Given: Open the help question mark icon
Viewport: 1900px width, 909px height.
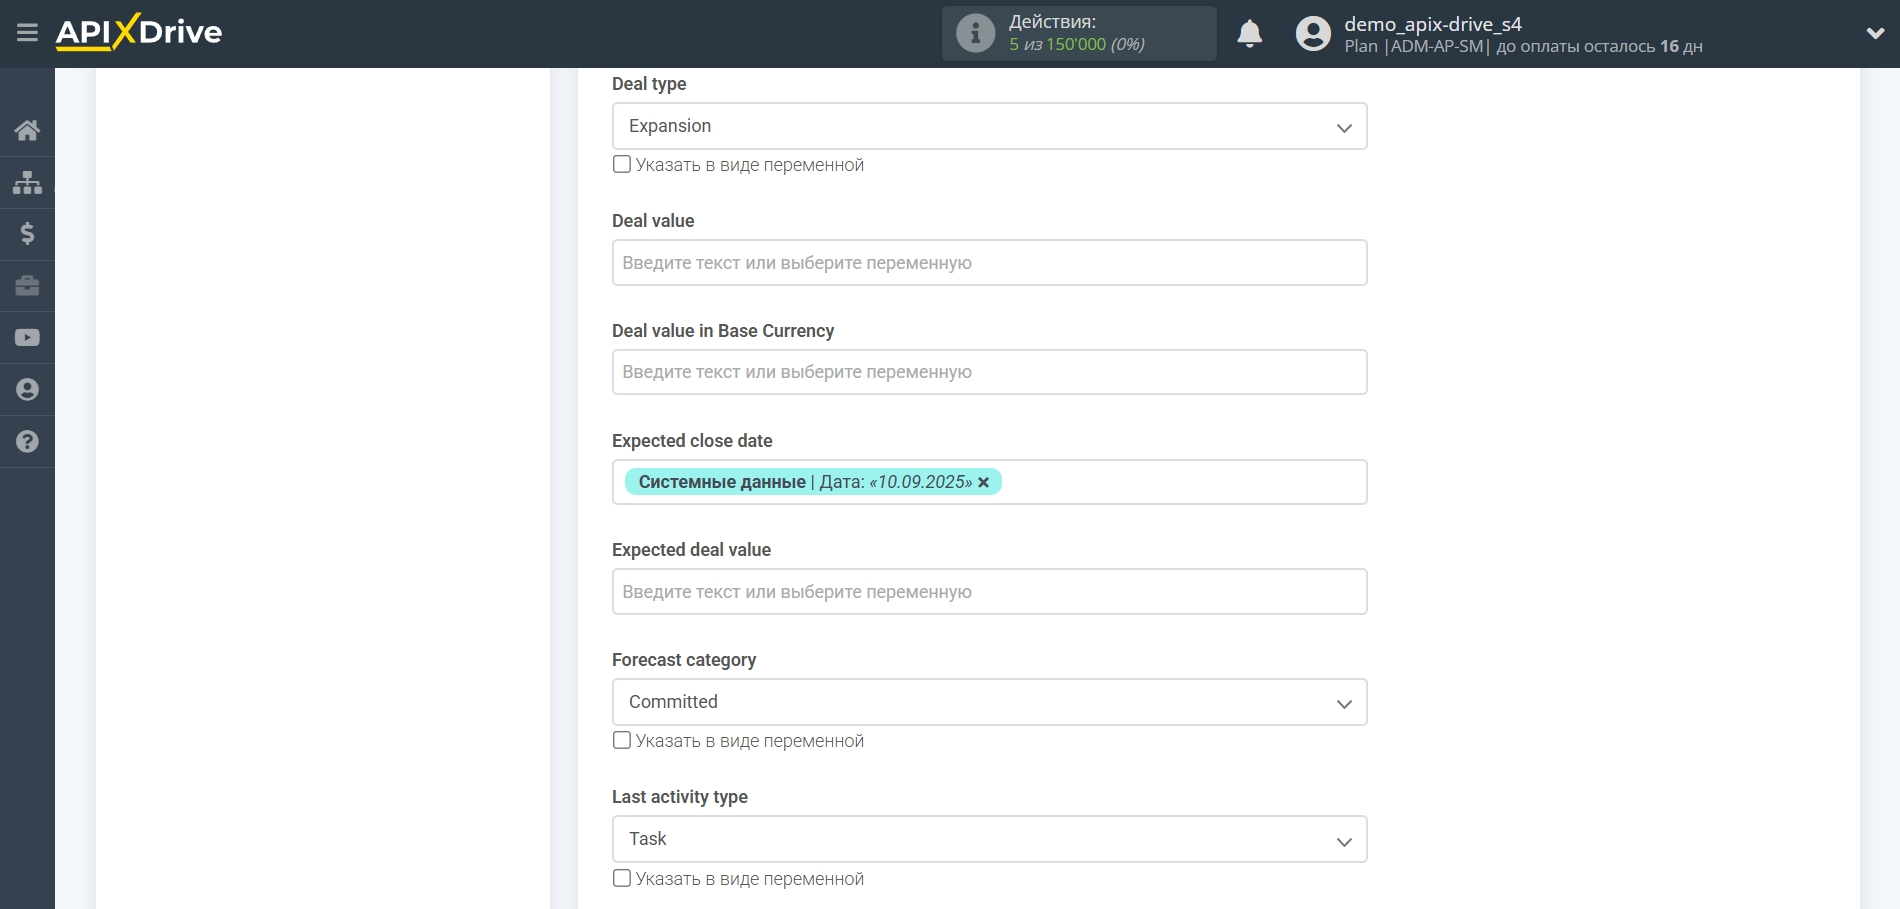Looking at the screenshot, I should click(27, 442).
